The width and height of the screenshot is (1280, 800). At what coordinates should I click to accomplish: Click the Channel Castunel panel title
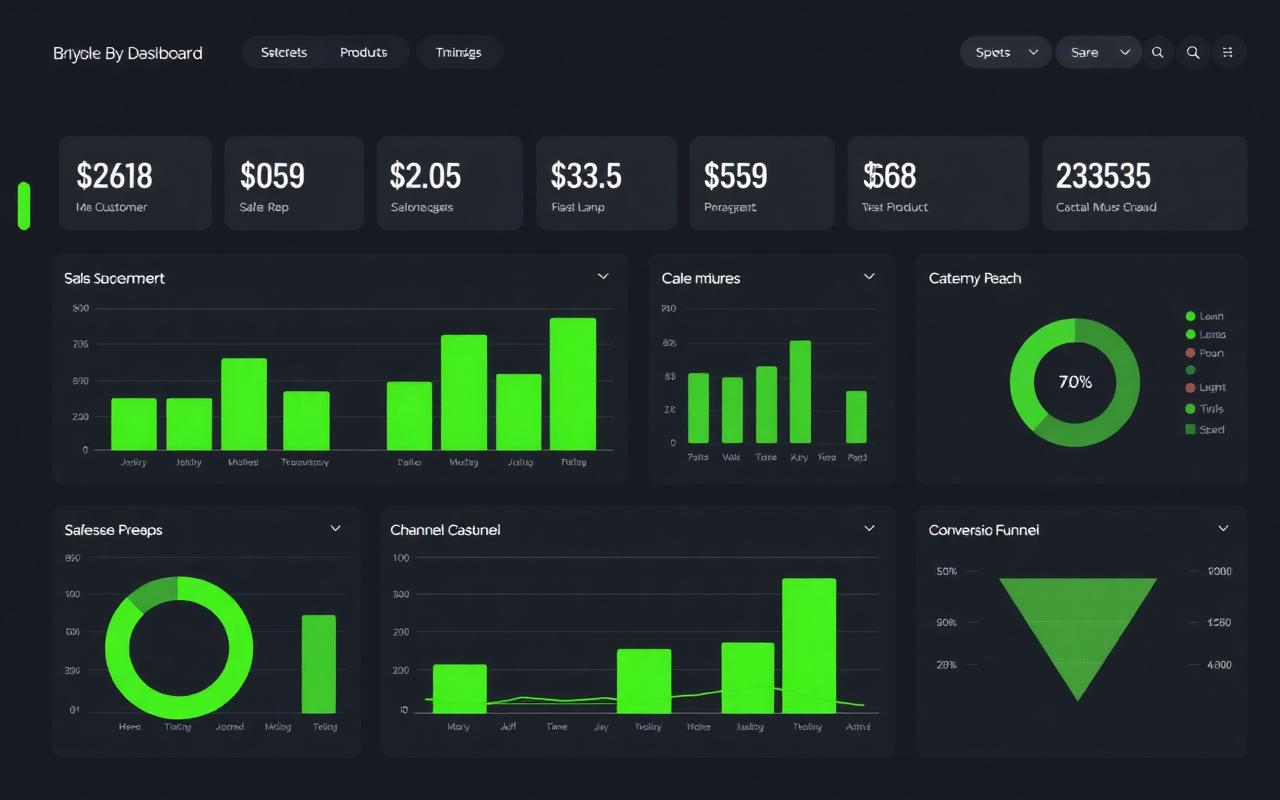(445, 530)
